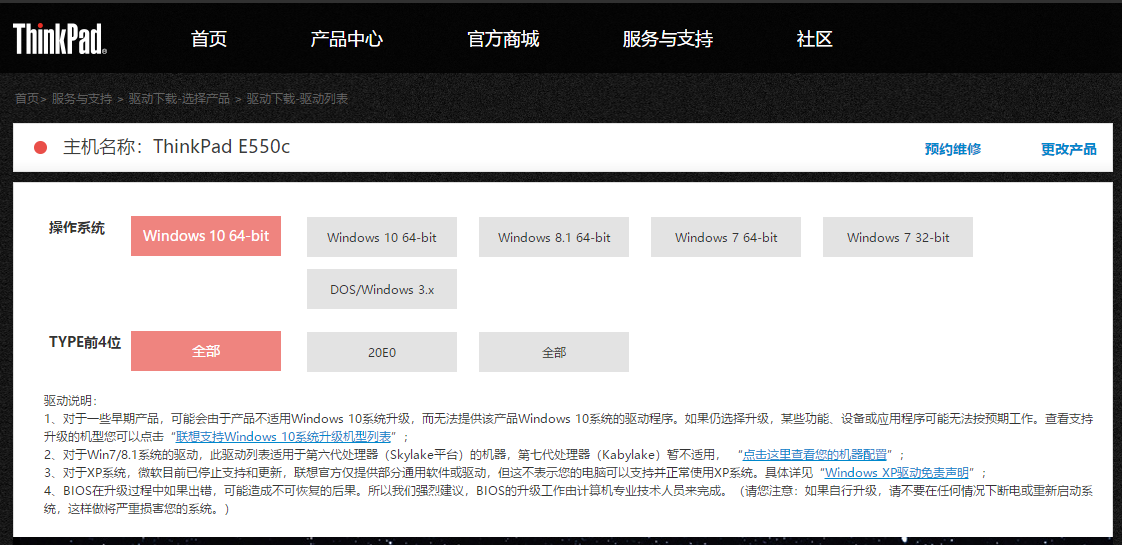Image resolution: width=1122 pixels, height=545 pixels.
Task: Click 更改产品 to change the product
Action: [x=1068, y=149]
